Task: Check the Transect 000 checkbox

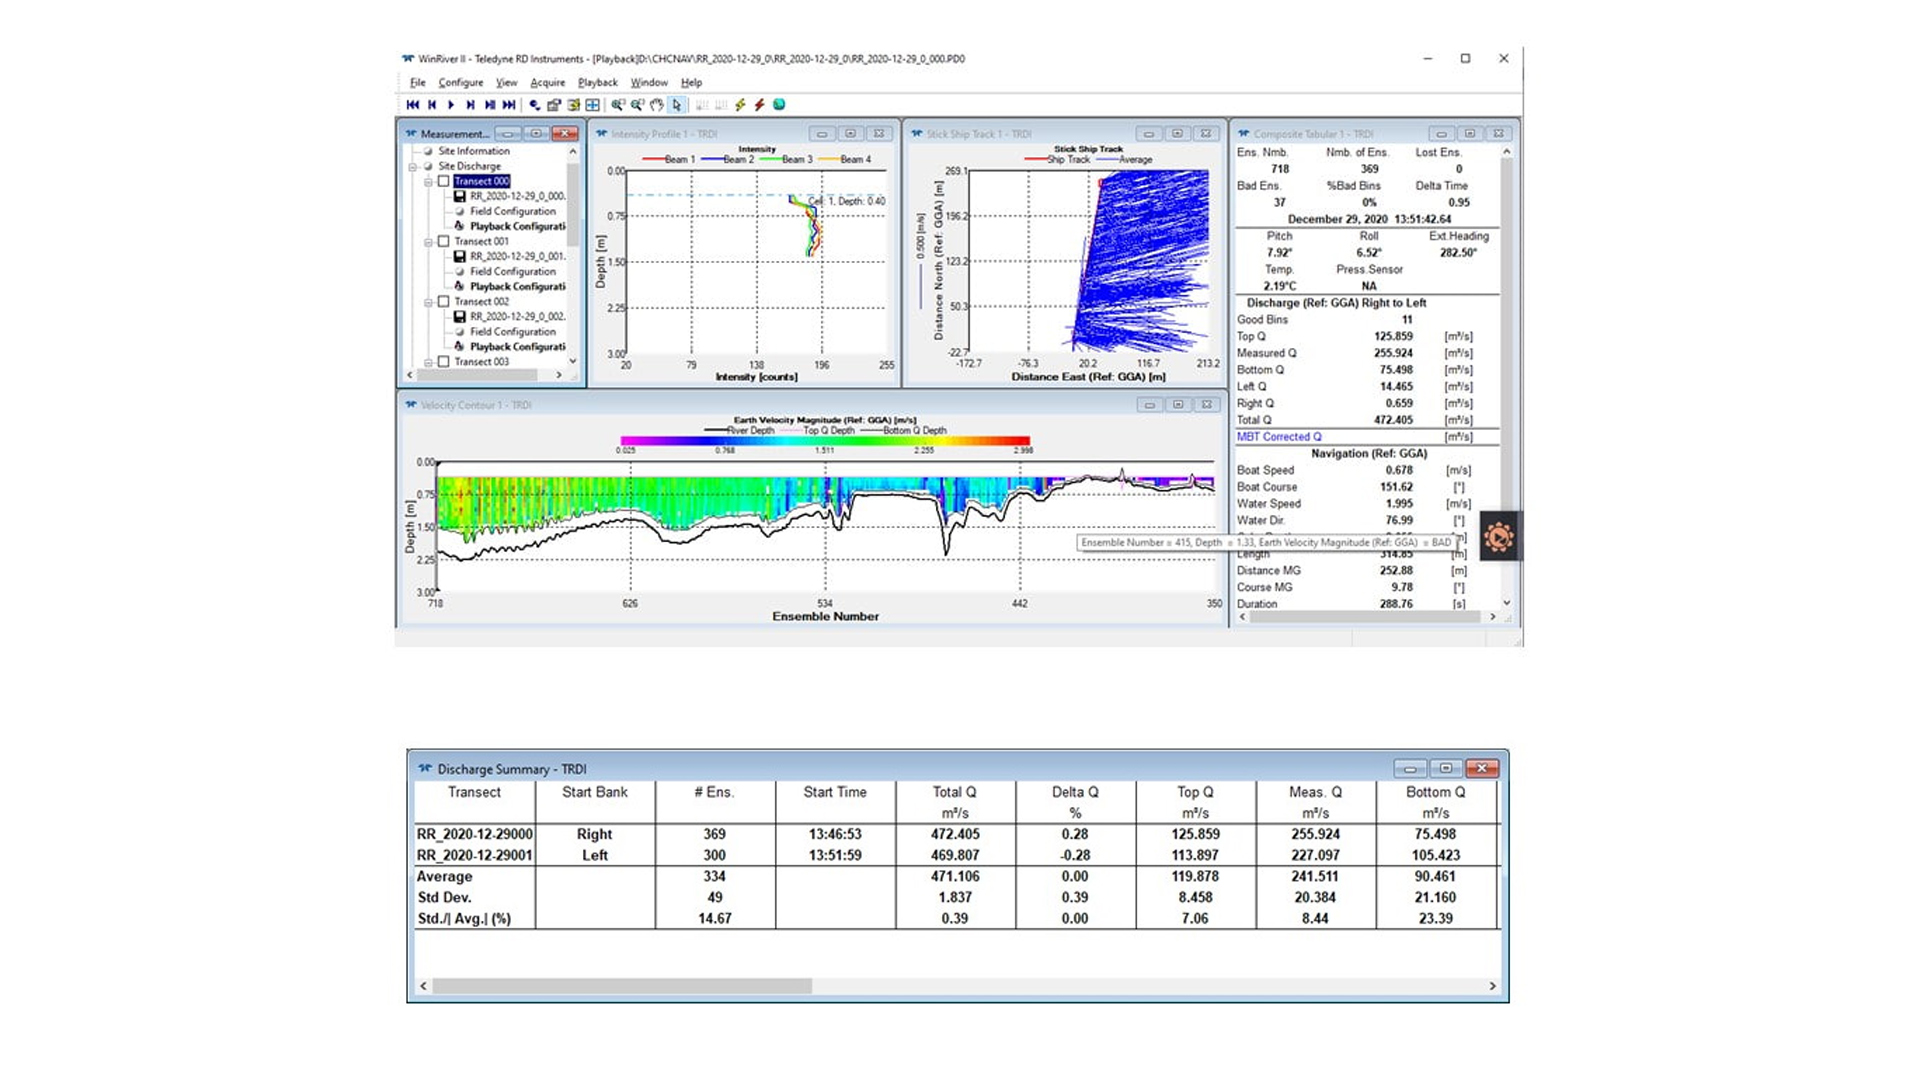Action: coord(444,182)
